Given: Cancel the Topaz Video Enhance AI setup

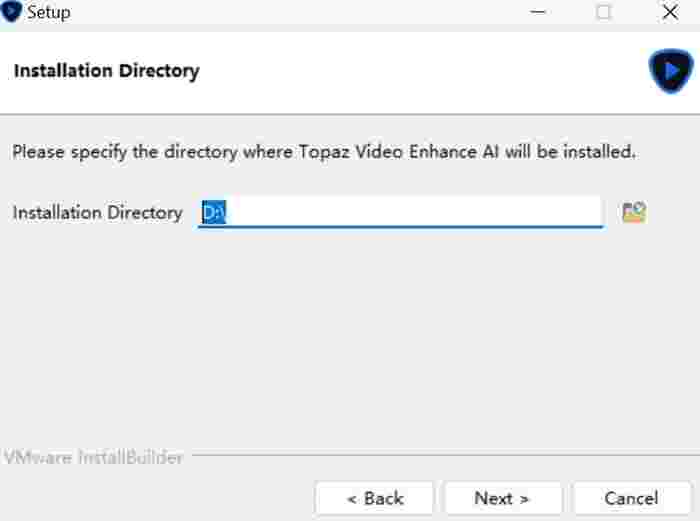Looking at the screenshot, I should pyautogui.click(x=631, y=498).
